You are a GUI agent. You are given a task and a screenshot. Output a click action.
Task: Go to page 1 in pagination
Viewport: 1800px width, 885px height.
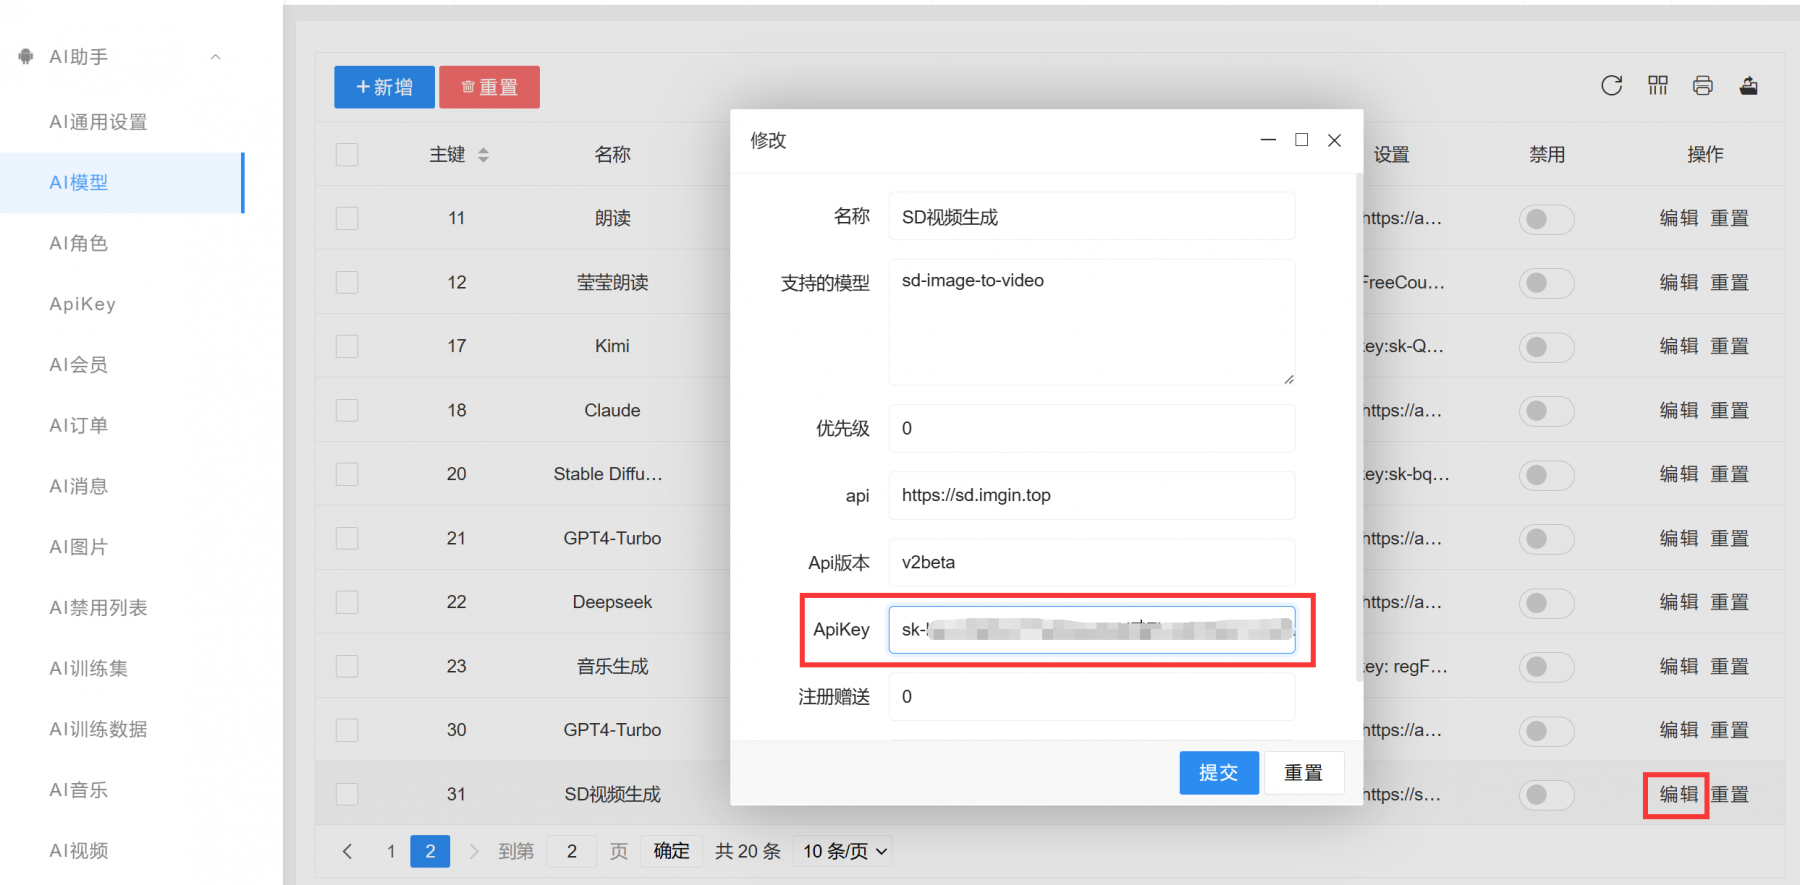click(x=391, y=851)
